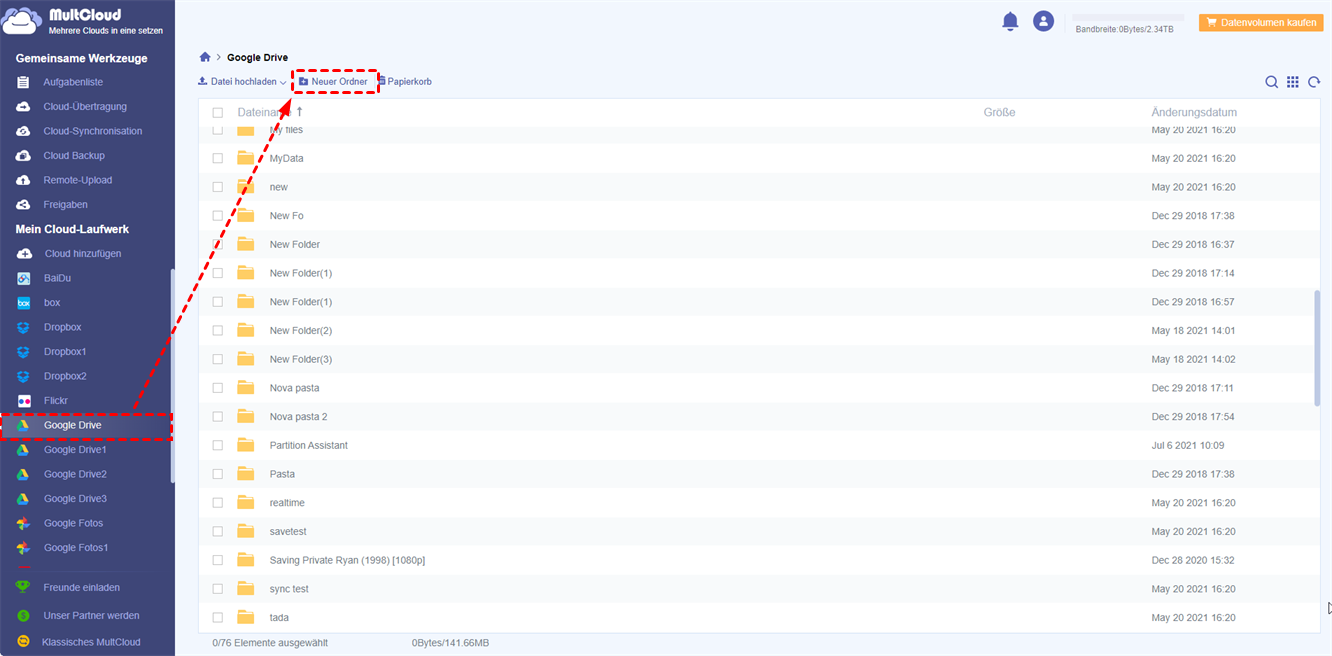This screenshot has height=656, width=1332.
Task: Click the bandwidth usage progress bar
Action: 1128,18
